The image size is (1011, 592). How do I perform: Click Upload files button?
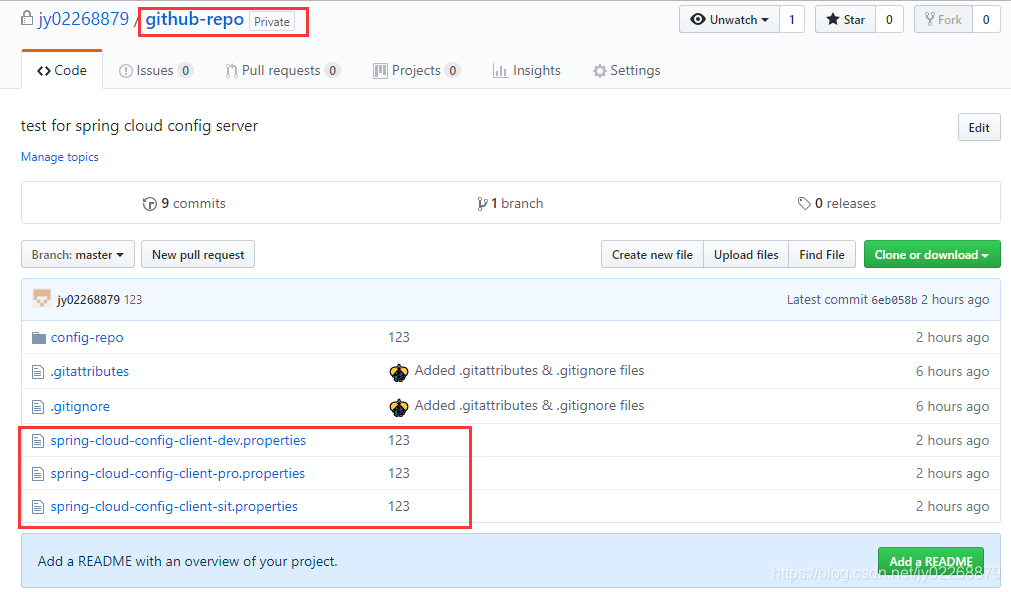(x=746, y=255)
